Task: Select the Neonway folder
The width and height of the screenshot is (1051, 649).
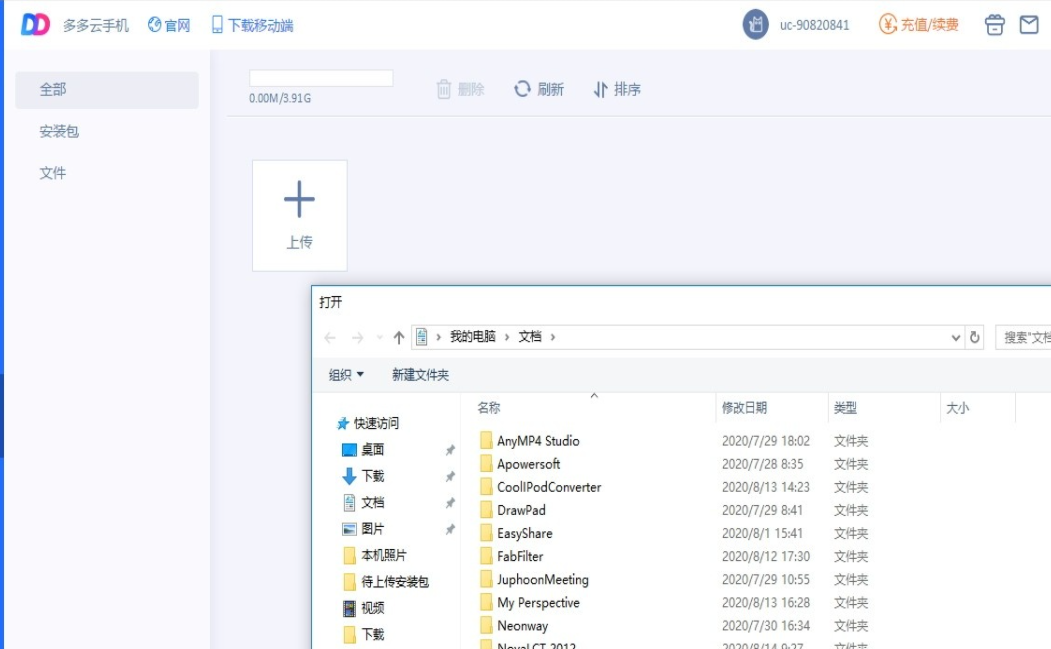Action: pyautogui.click(x=522, y=626)
